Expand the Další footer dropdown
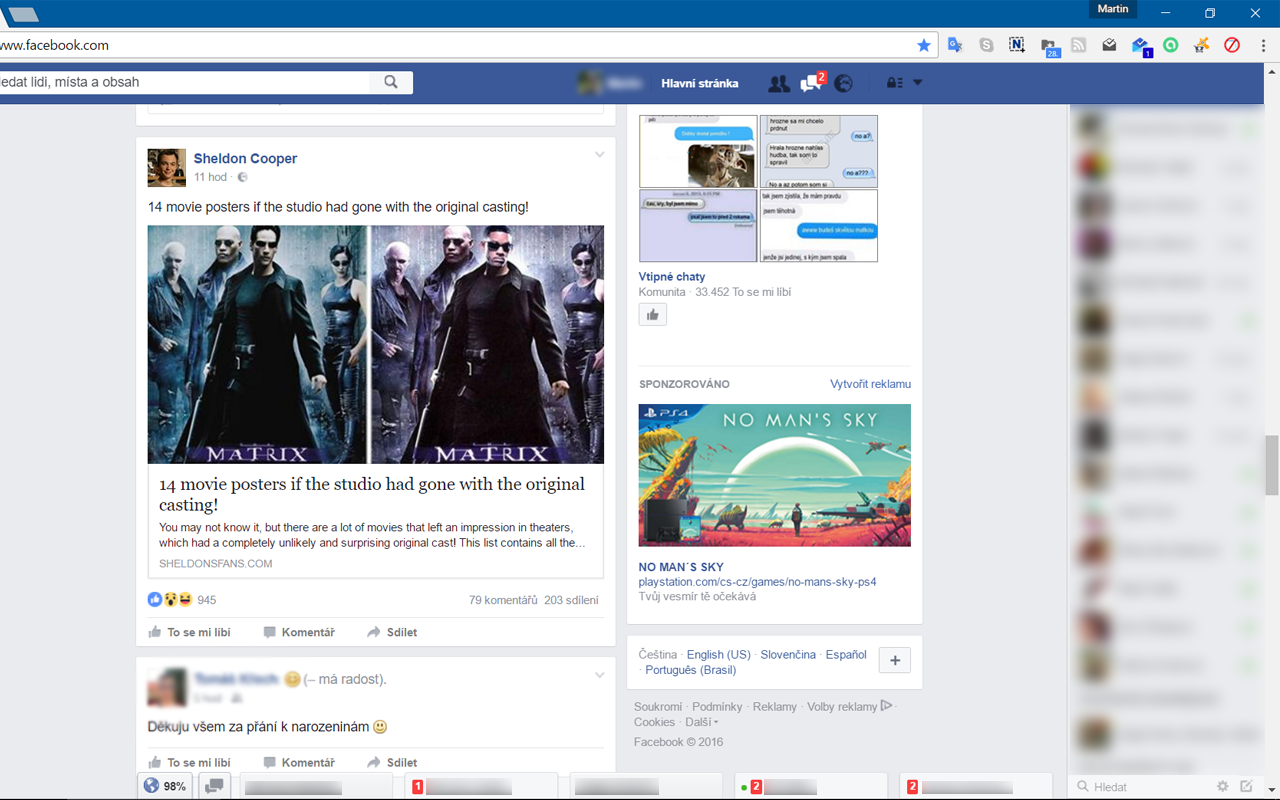The height and width of the screenshot is (800, 1280). tap(701, 722)
